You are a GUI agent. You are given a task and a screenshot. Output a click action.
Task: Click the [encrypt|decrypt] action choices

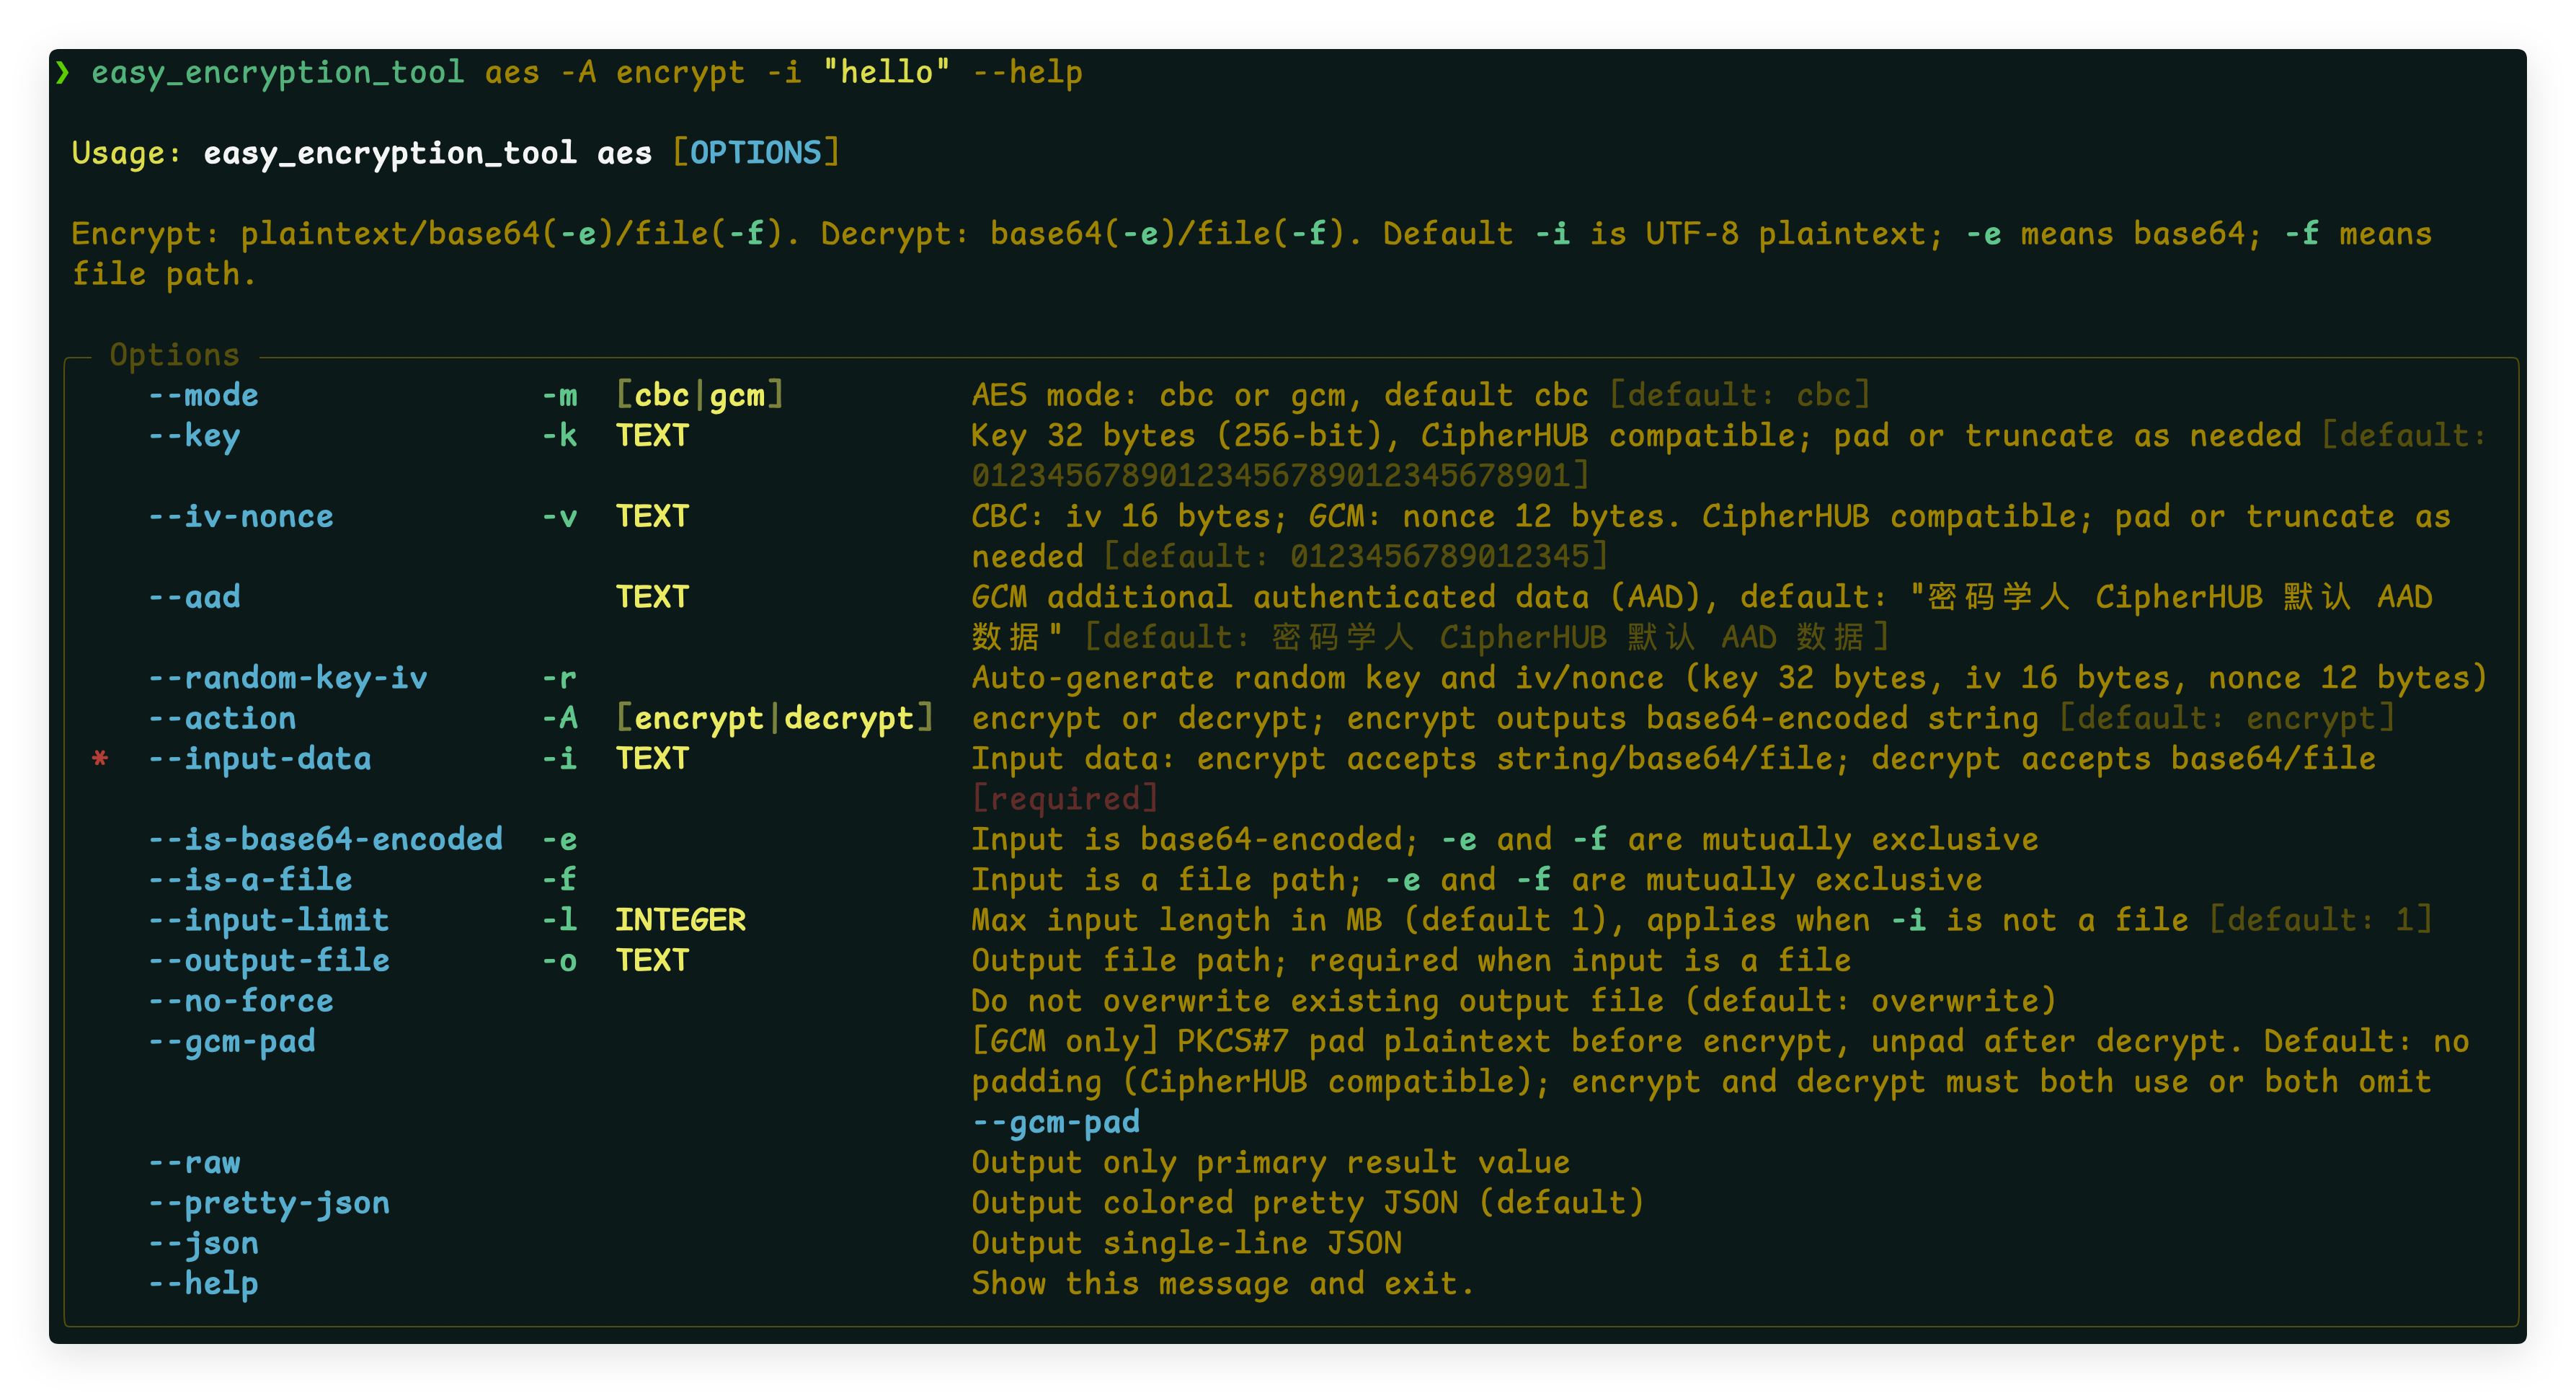pos(774,718)
